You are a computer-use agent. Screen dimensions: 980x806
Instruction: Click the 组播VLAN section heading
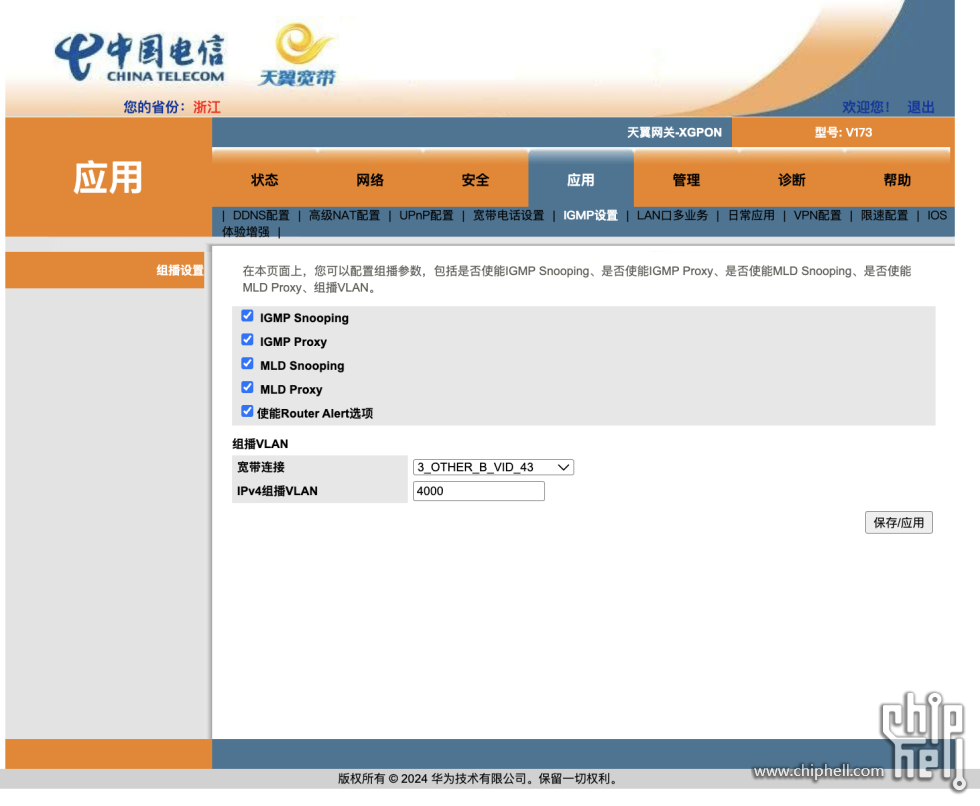click(x=260, y=444)
